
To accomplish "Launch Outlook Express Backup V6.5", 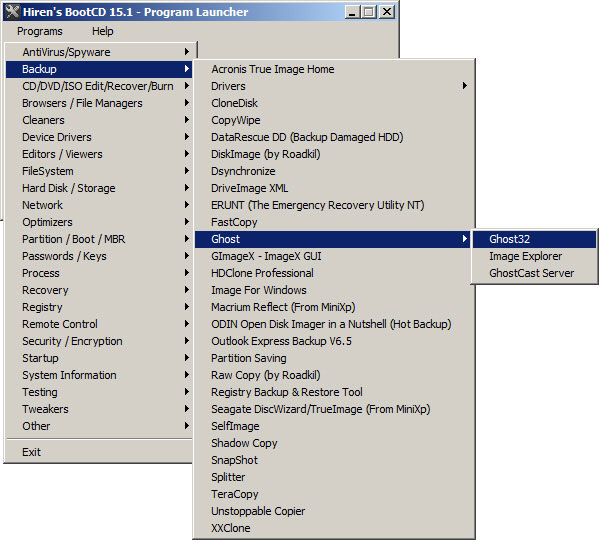I will click(333, 341).
